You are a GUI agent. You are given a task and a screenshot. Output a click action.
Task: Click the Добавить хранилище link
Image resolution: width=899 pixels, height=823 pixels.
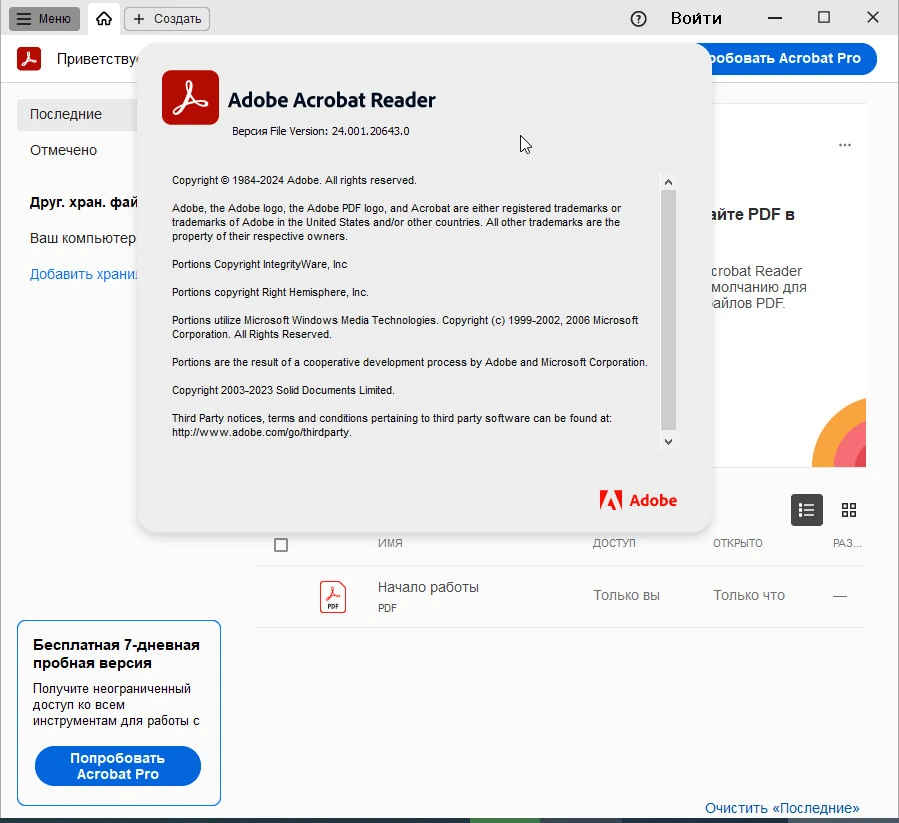click(x=84, y=274)
